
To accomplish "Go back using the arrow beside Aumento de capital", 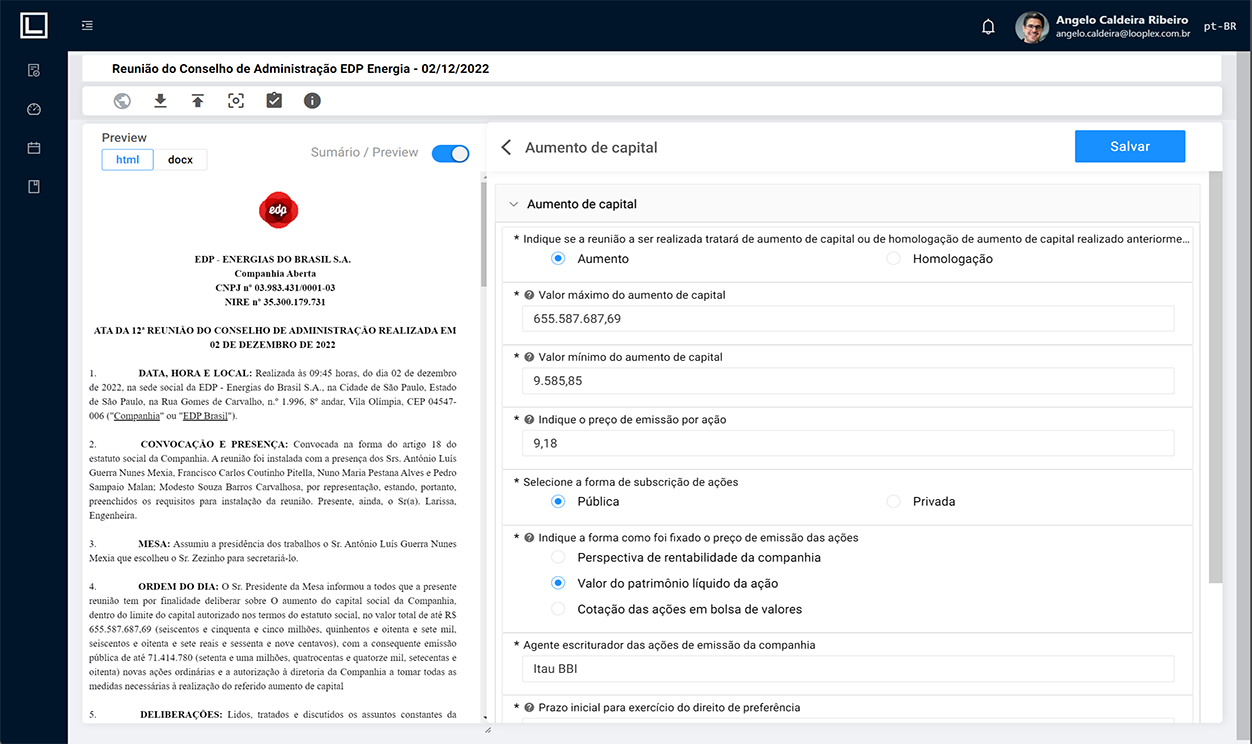I will [x=506, y=147].
